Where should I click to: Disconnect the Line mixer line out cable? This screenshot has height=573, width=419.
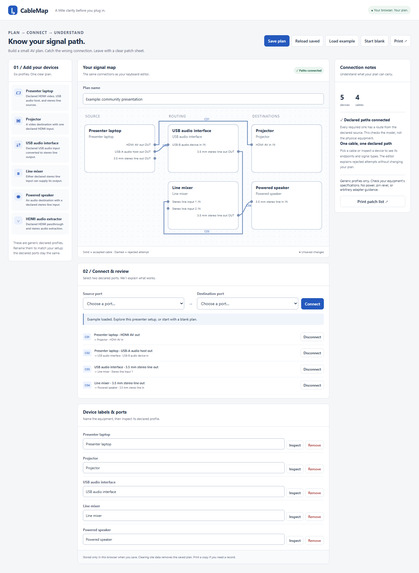pos(312,385)
